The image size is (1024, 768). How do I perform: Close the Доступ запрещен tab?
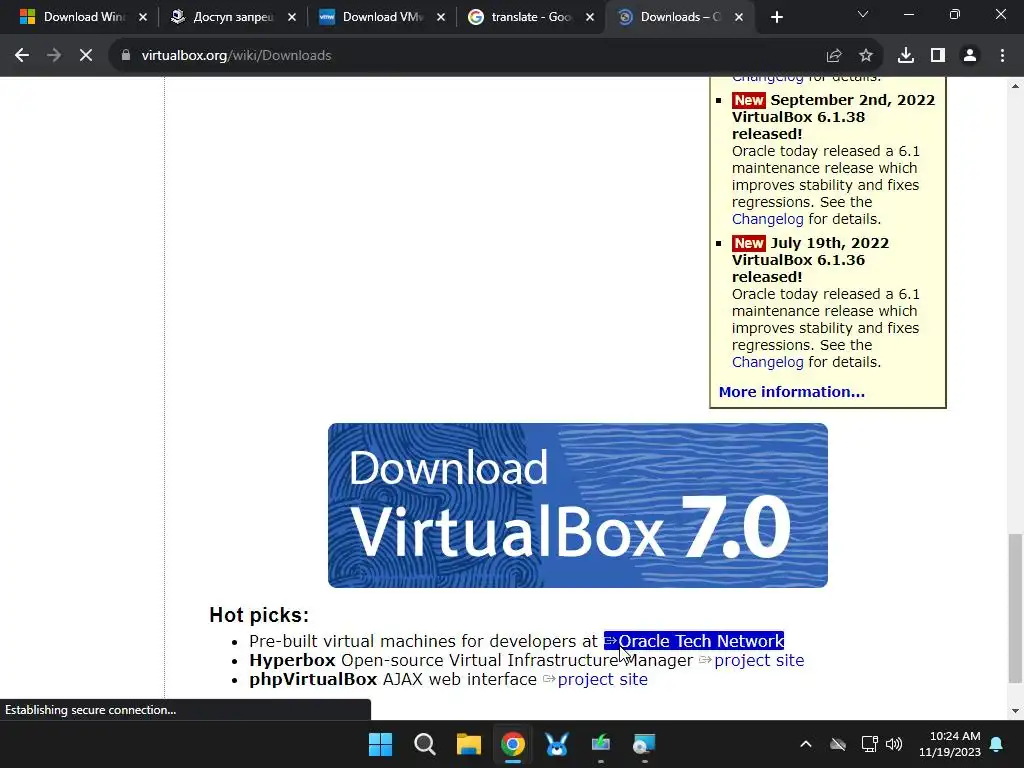click(292, 17)
